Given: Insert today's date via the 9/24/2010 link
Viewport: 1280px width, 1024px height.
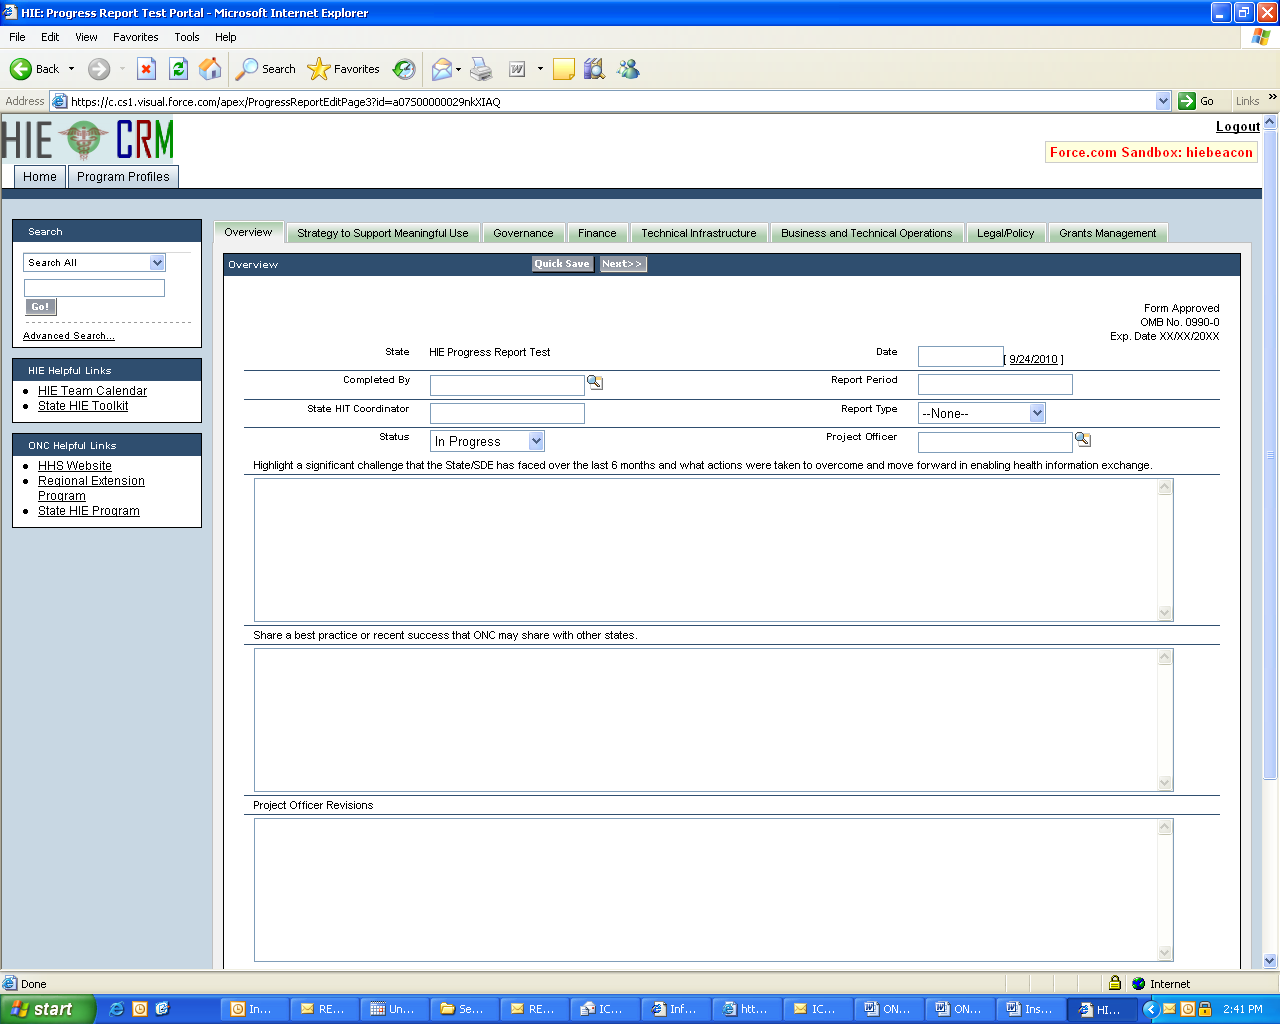Looking at the screenshot, I should tap(1033, 359).
